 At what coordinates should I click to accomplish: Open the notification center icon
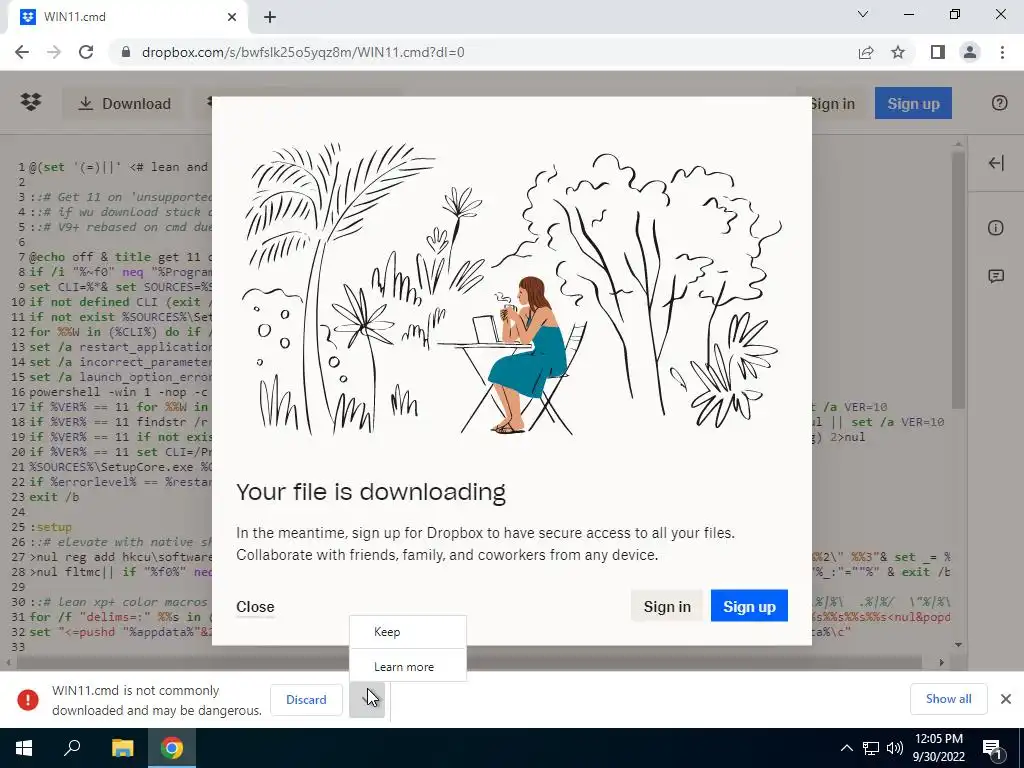point(993,749)
